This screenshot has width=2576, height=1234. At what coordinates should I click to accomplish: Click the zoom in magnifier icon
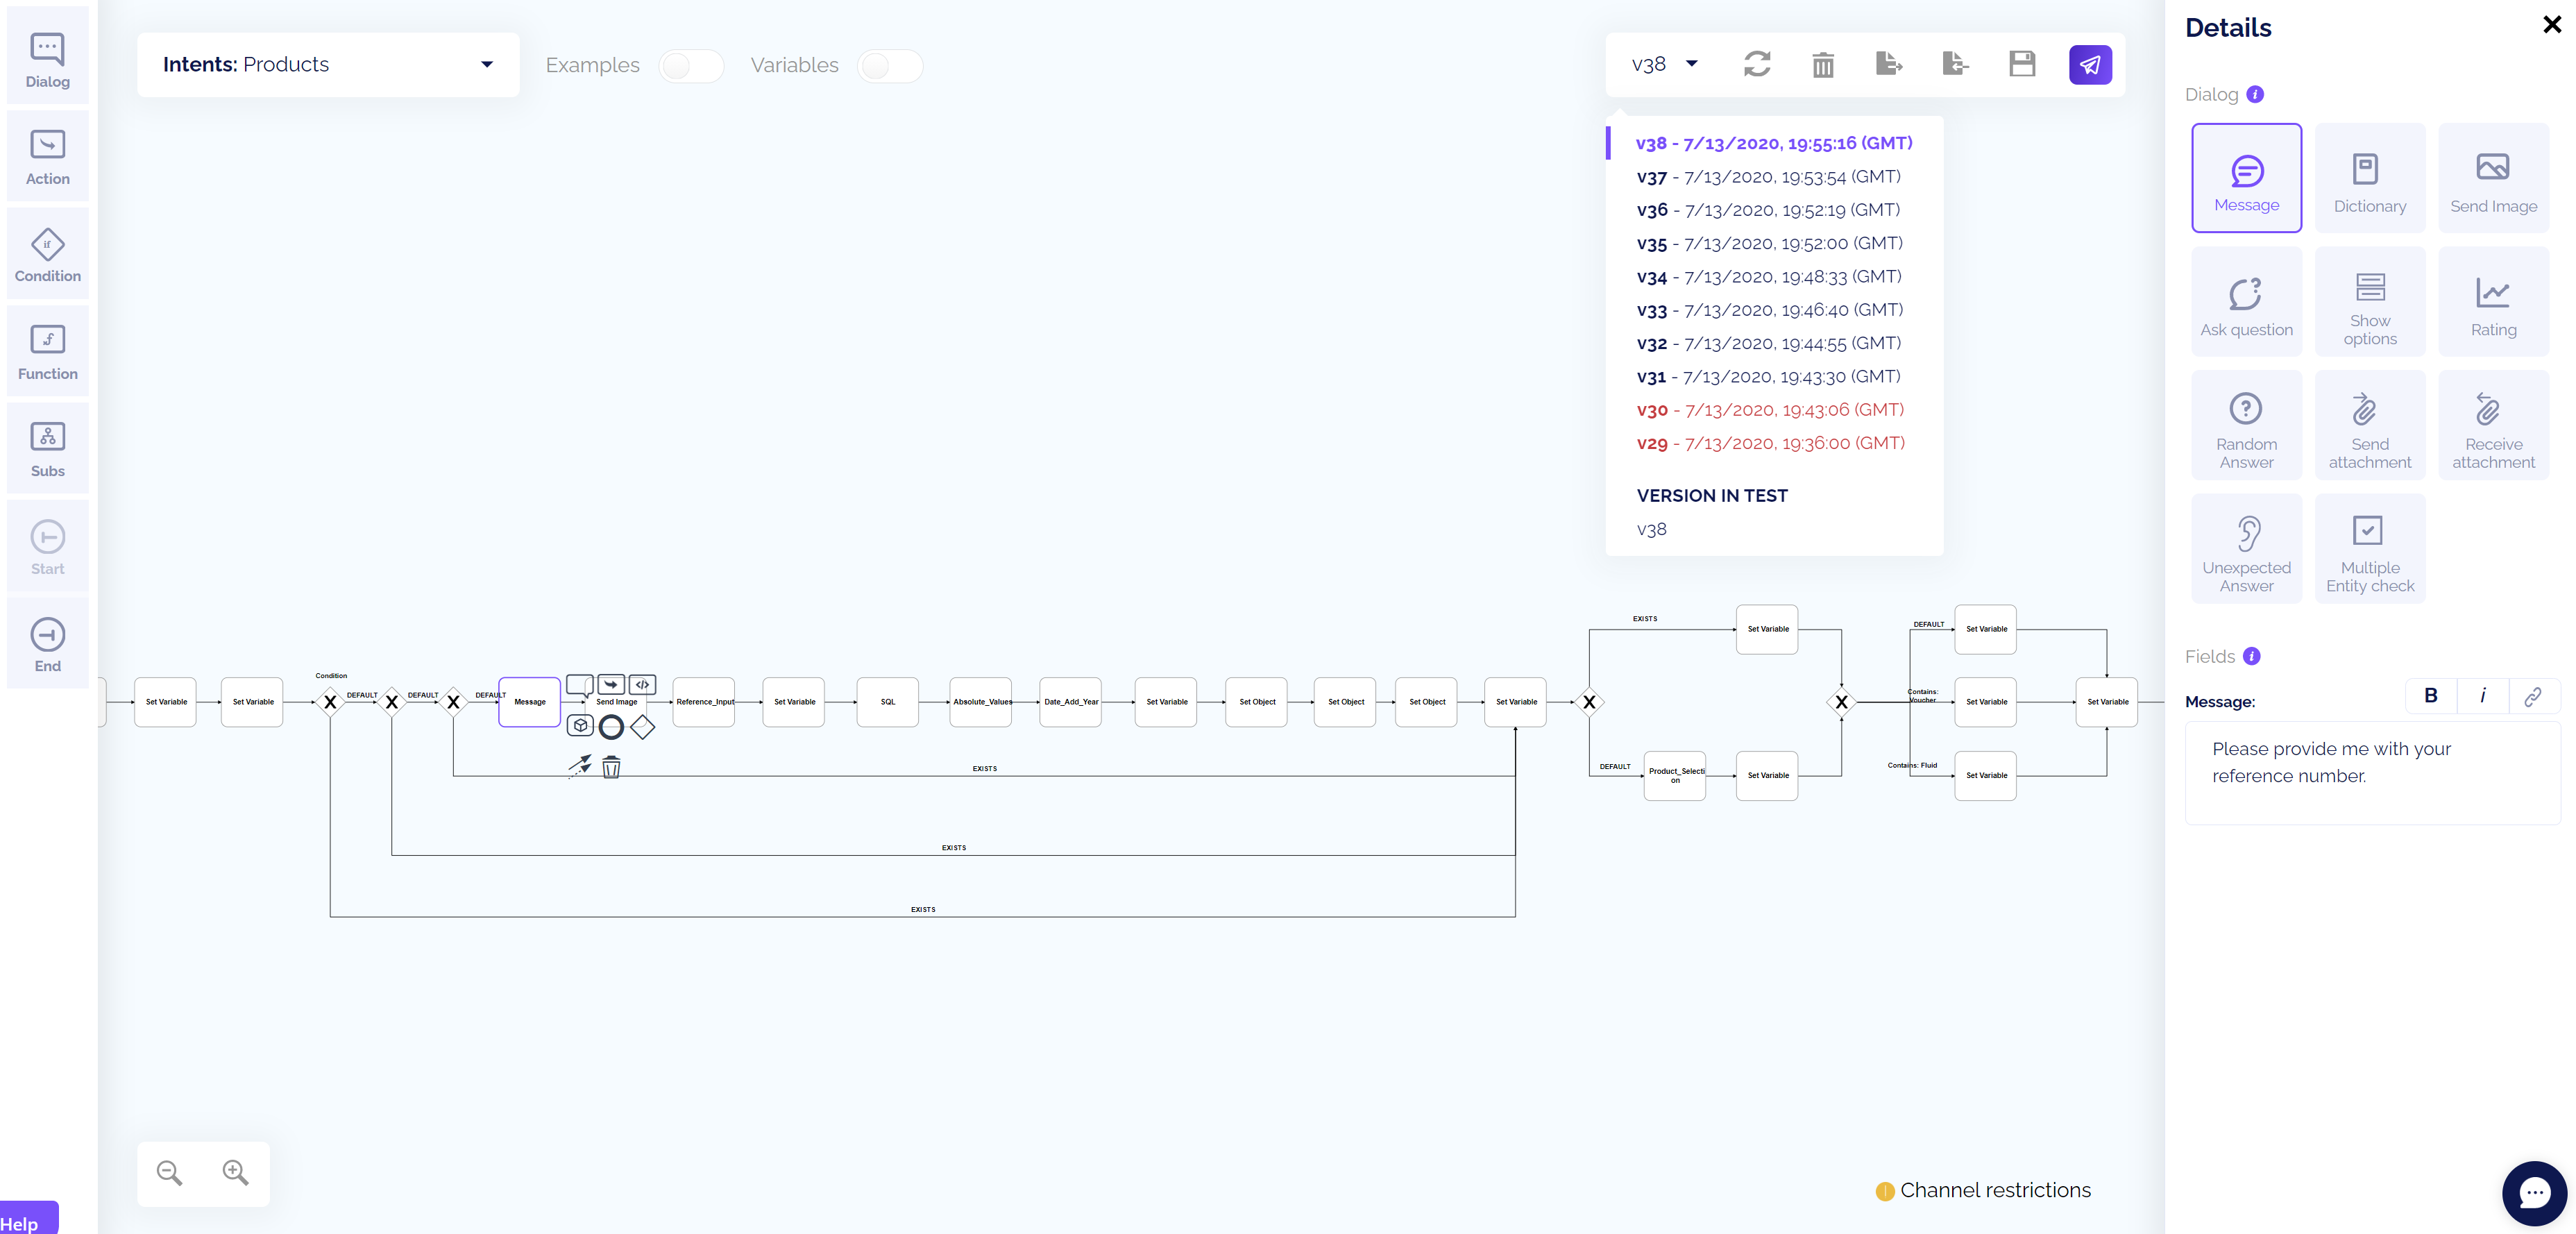point(235,1172)
